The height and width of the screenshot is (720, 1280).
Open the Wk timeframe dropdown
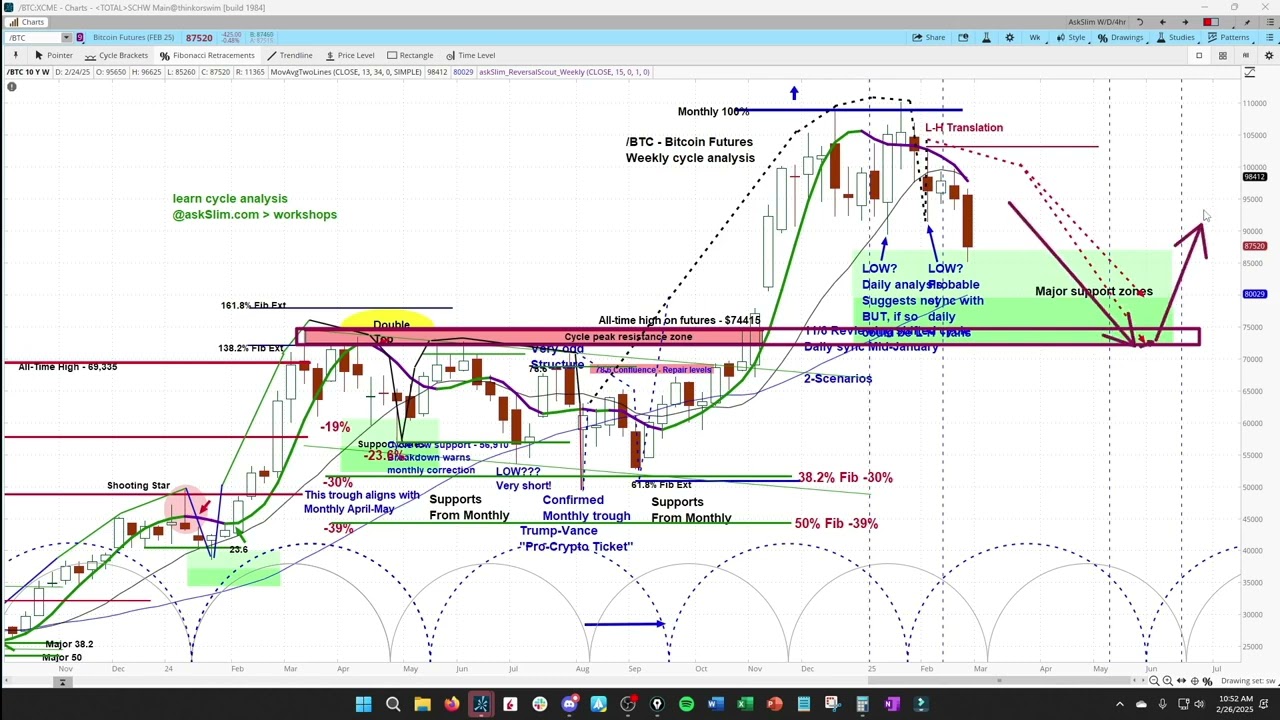coord(1035,38)
